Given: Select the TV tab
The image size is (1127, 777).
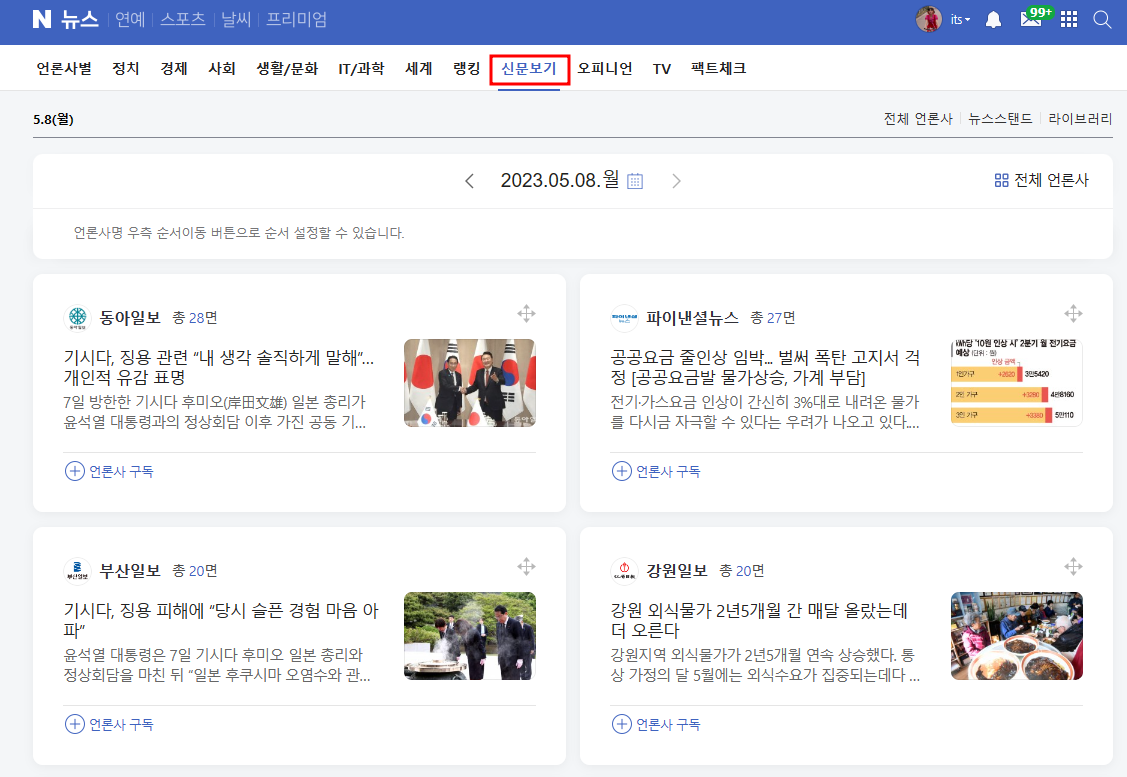Looking at the screenshot, I should tap(661, 69).
